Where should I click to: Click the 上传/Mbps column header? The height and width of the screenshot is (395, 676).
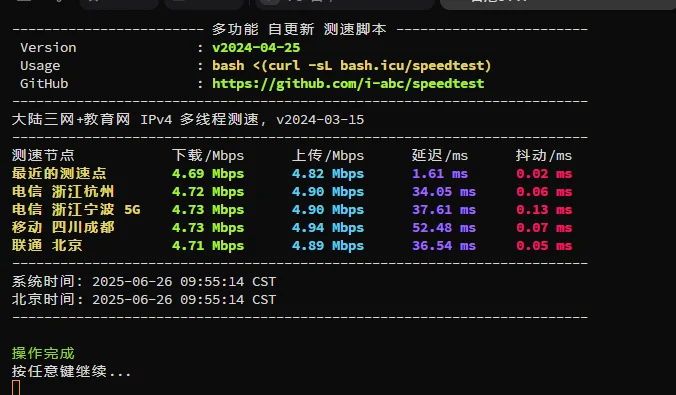point(328,155)
